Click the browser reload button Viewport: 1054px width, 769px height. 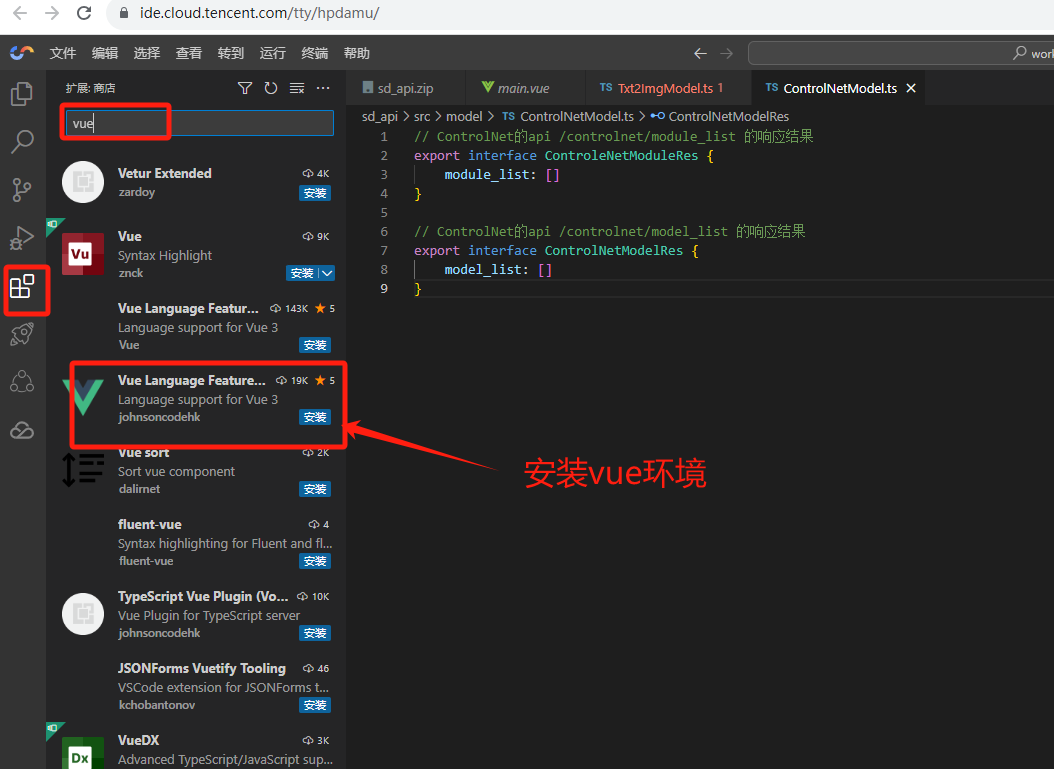point(85,14)
